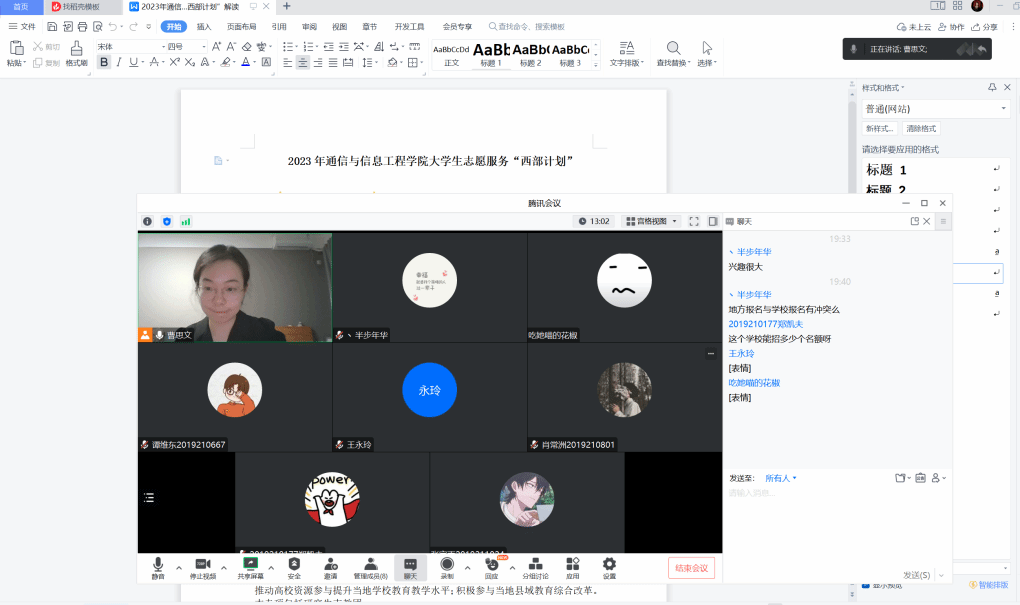Click the red 结束会议 (End Meeting) button
This screenshot has width=1020, height=605.
691,568
